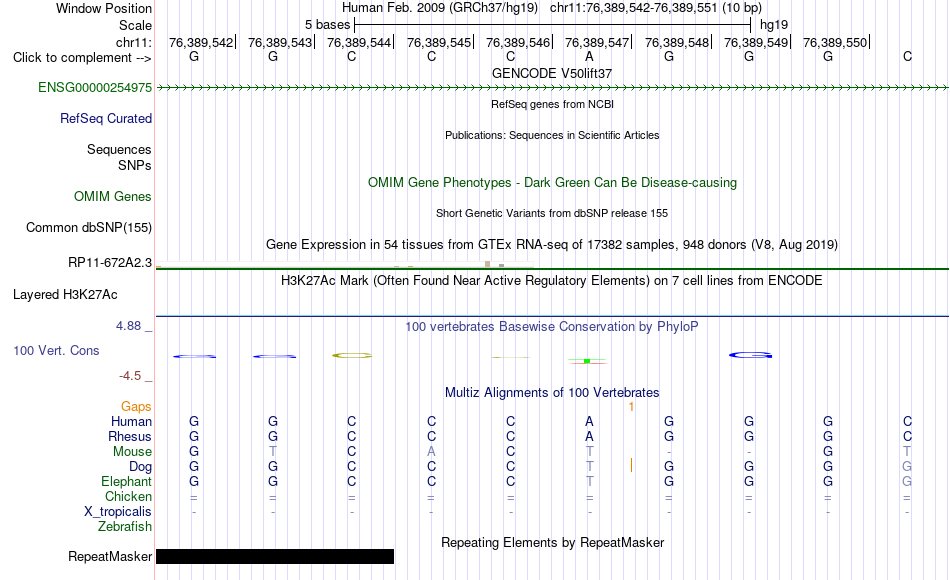Screen dimensions: 950x580
Task: Click the Mouse A base under 76,389,545
Action: click(431, 452)
